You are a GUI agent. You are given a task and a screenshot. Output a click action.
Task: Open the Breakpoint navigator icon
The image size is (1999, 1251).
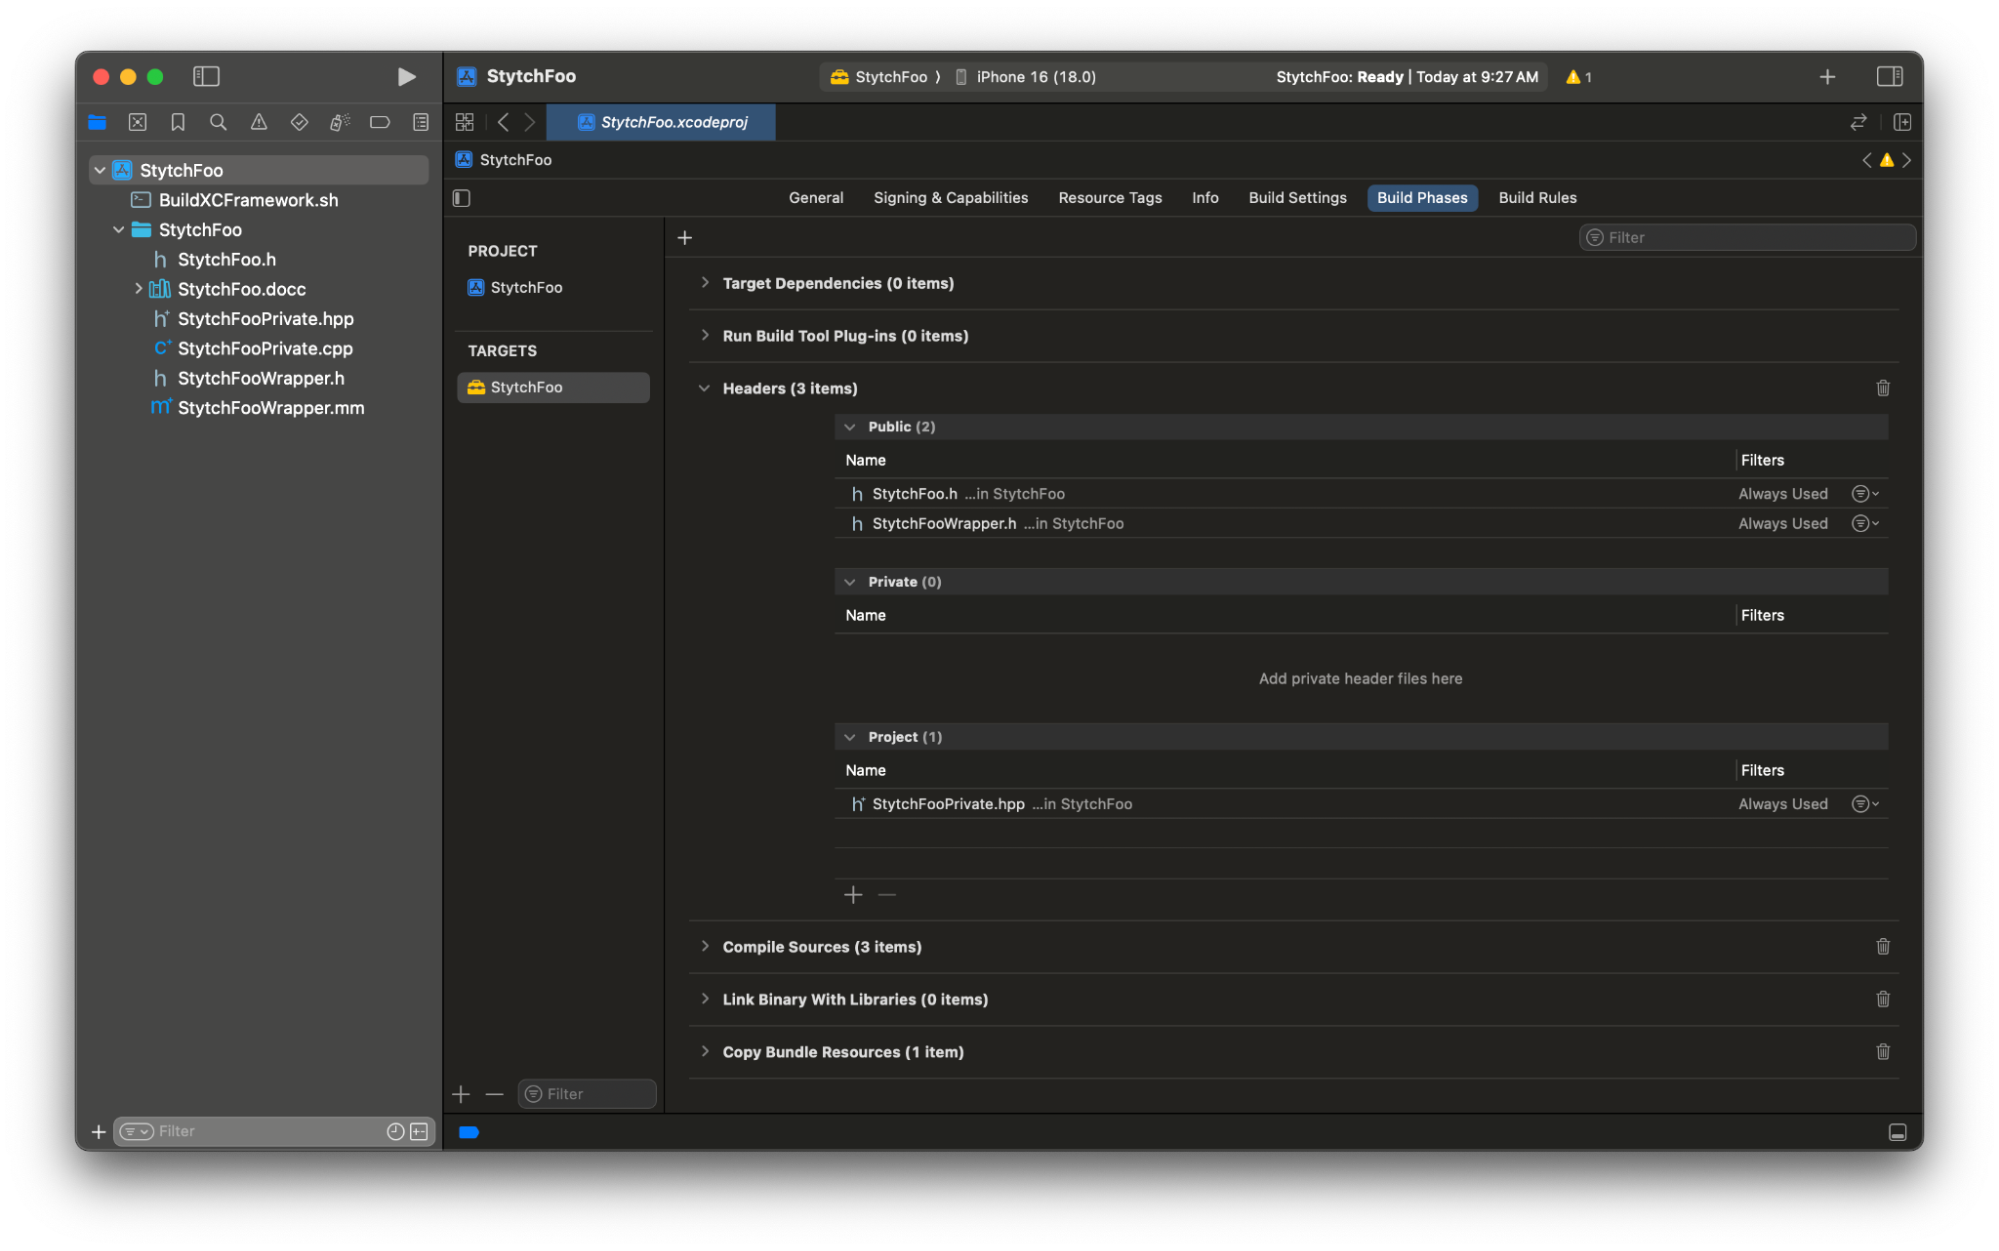click(x=380, y=122)
